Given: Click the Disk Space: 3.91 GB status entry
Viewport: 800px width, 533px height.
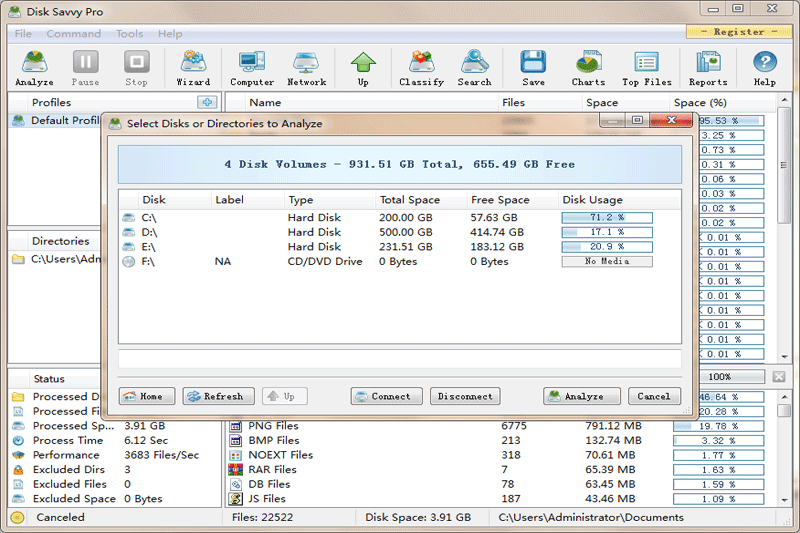Looking at the screenshot, I should tap(418, 517).
